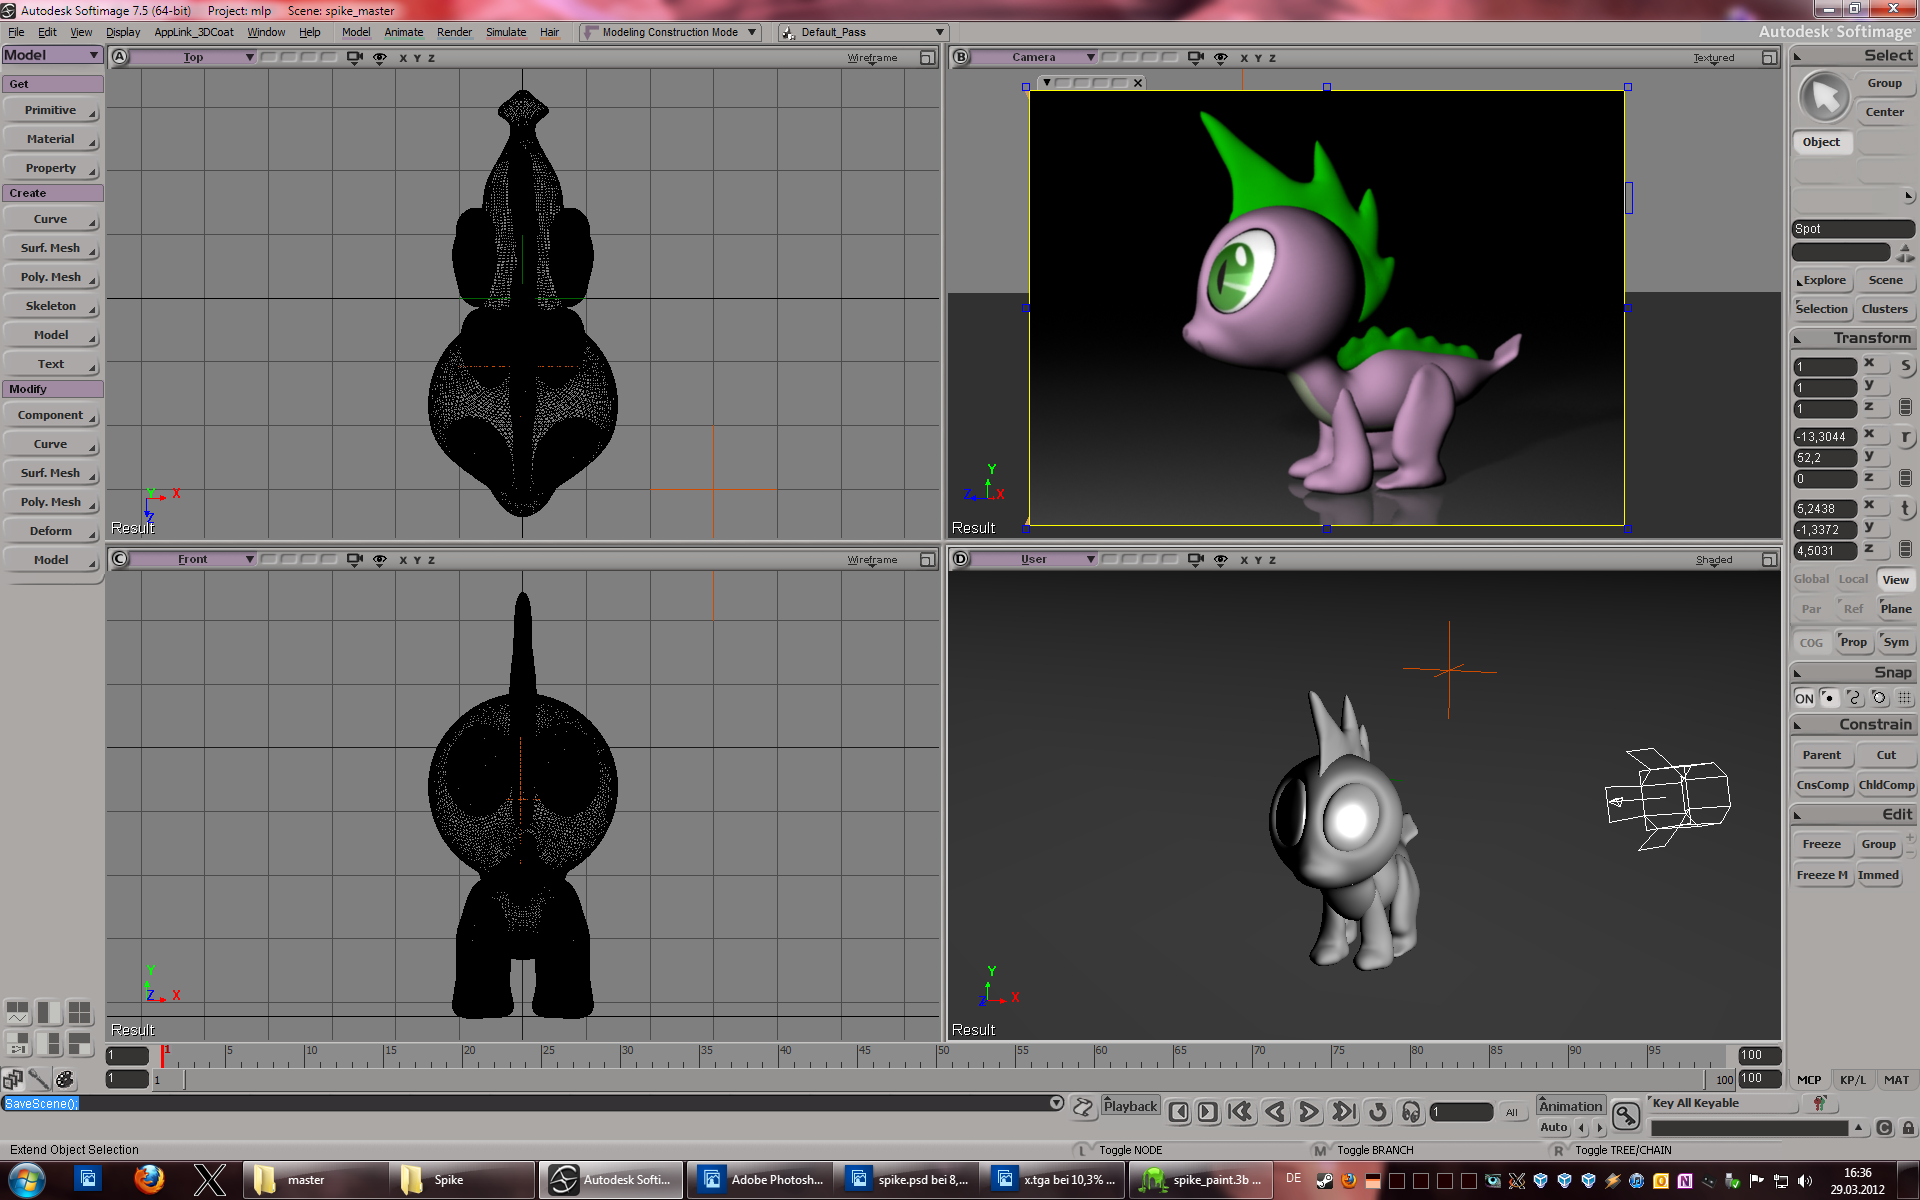
Task: Enable Sym symmetry mode
Action: pyautogui.click(x=1896, y=642)
